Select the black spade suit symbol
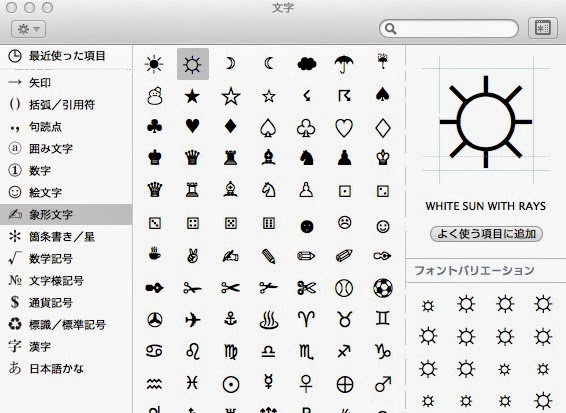 (383, 96)
